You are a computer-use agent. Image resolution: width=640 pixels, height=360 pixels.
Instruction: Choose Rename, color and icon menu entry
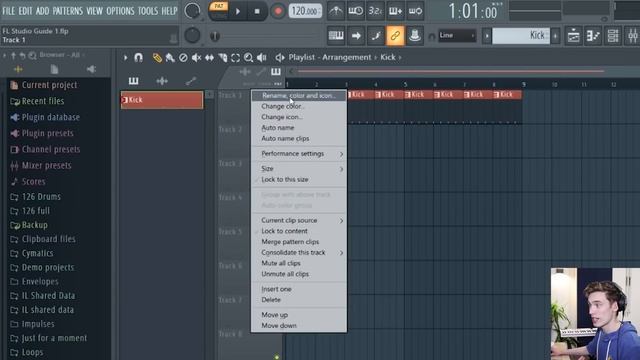299,96
